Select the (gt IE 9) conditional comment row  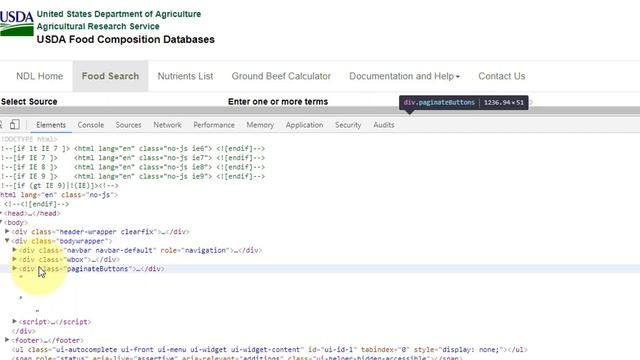click(x=60, y=186)
